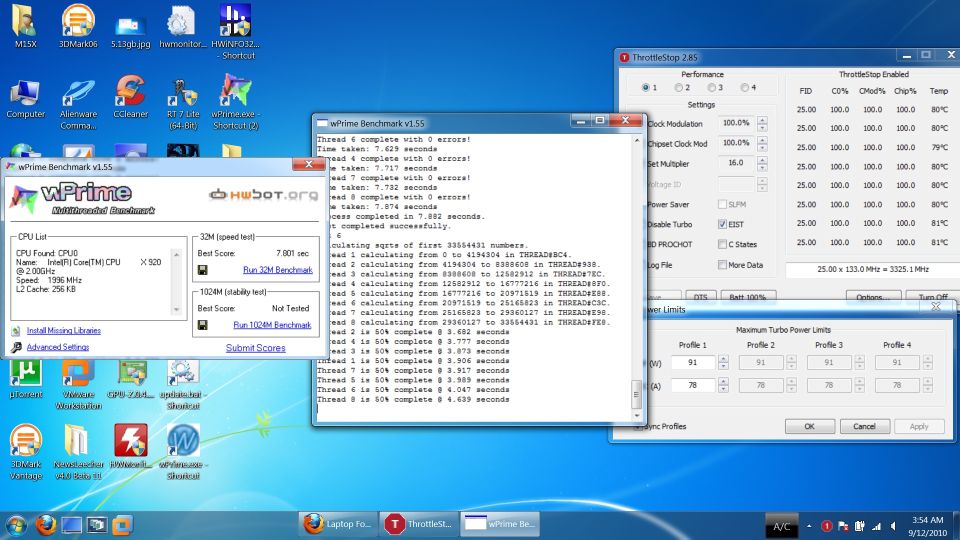Viewport: 960px width, 540px height.
Task: Click the Submit Scores link
Action: (255, 348)
